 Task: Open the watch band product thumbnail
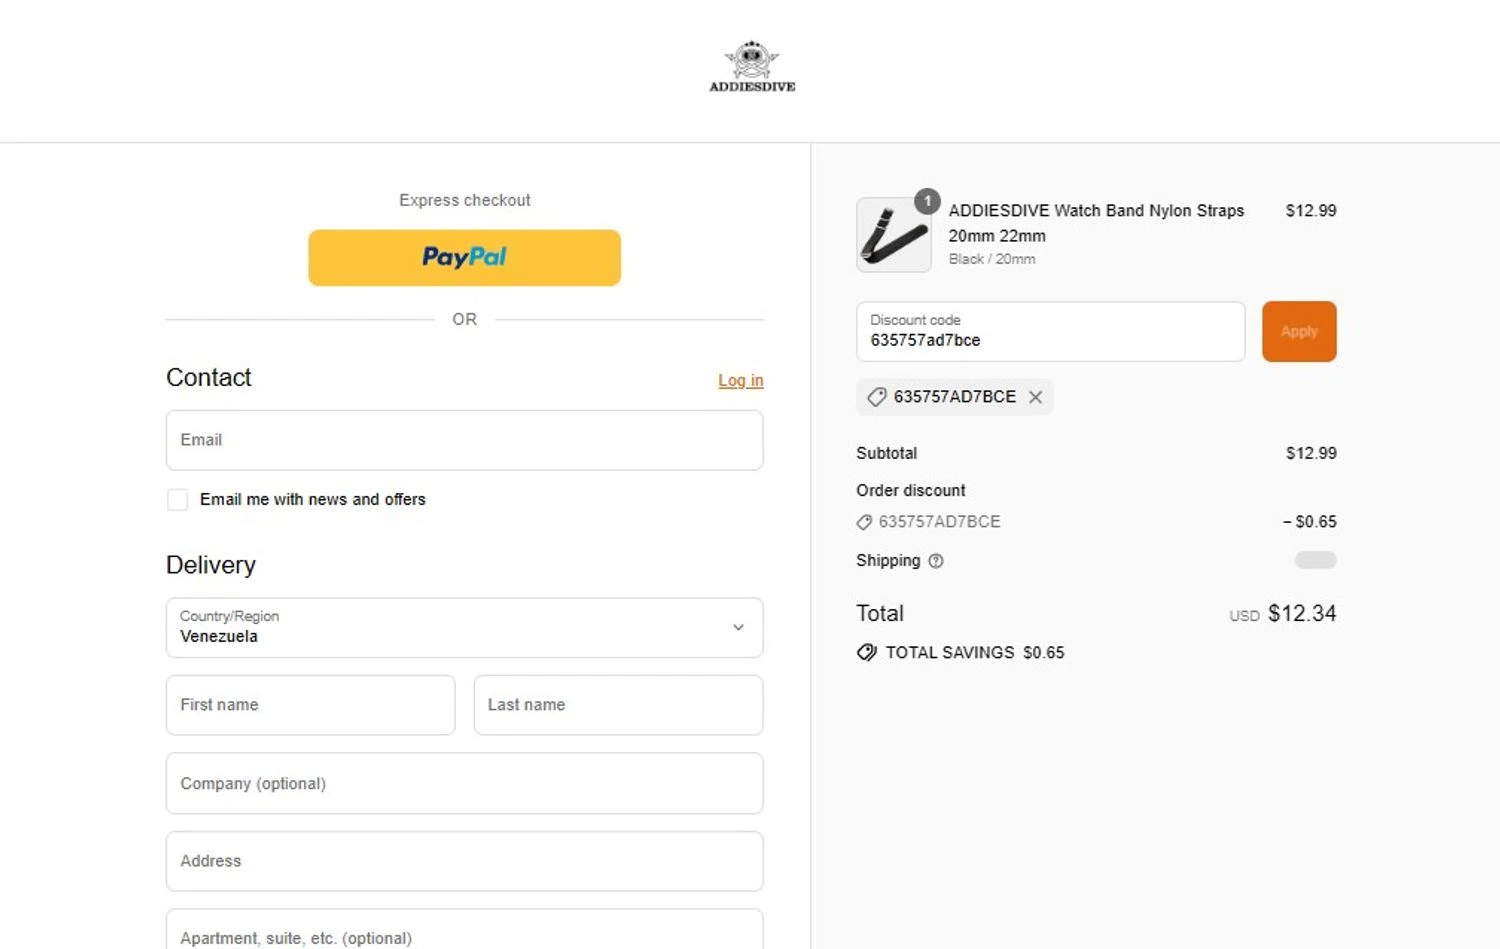(893, 236)
